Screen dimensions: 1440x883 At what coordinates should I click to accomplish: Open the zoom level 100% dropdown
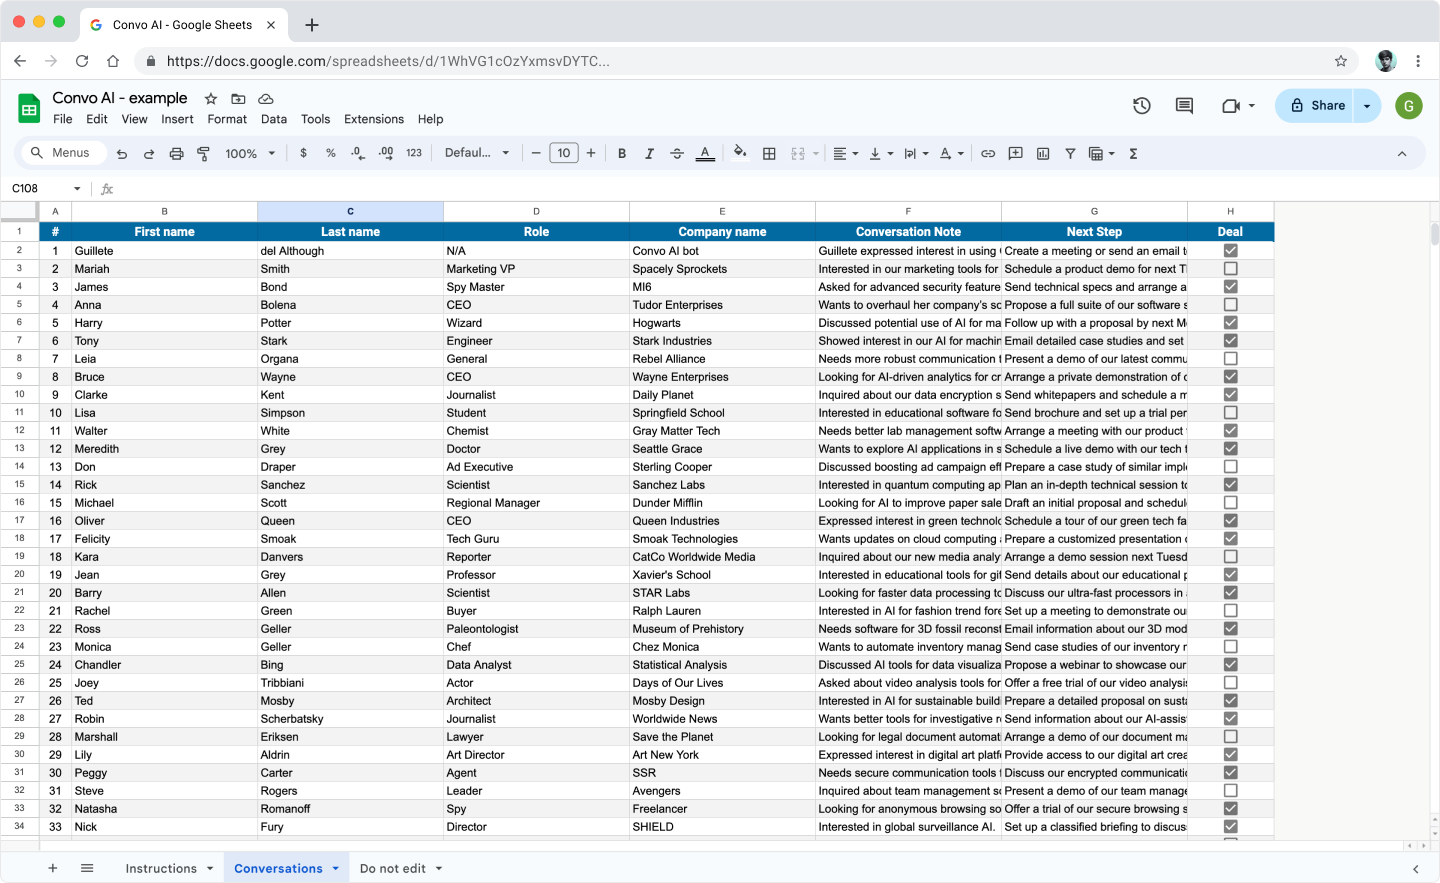tap(250, 154)
